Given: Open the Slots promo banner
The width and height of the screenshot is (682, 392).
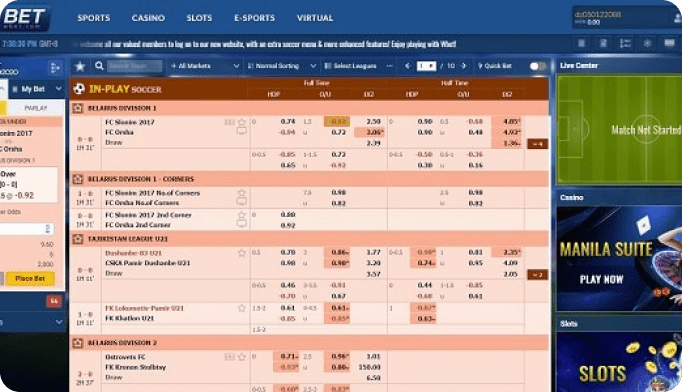Looking at the screenshot, I should (x=619, y=362).
